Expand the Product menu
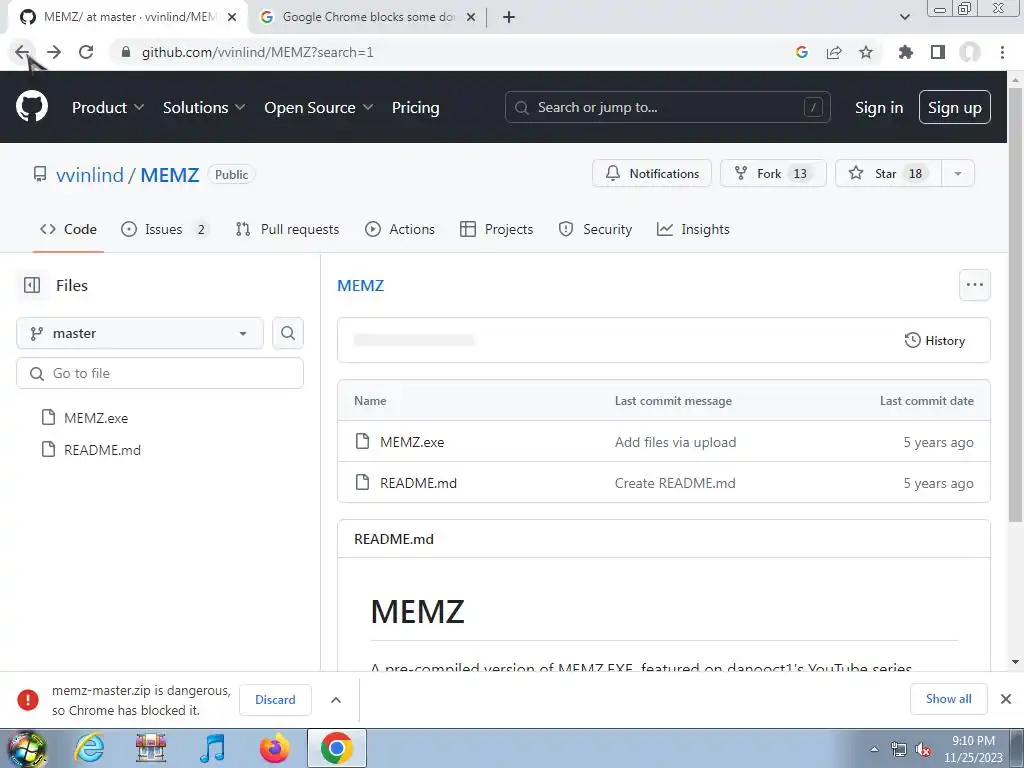 [108, 107]
